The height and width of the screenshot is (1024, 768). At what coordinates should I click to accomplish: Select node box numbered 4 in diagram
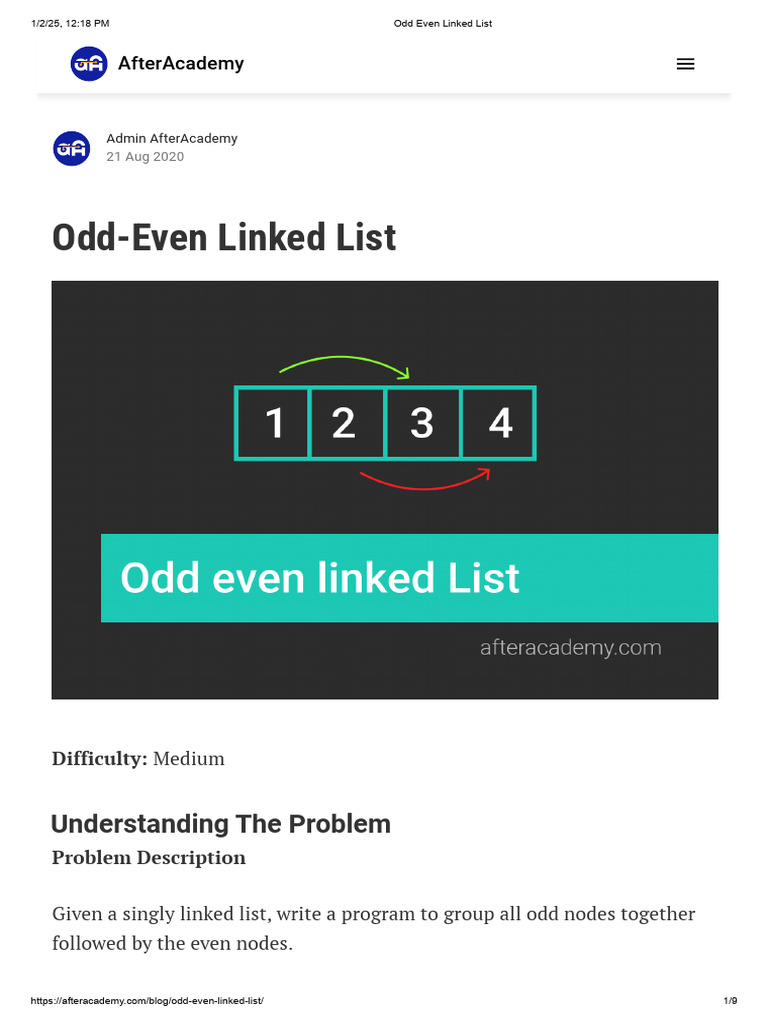point(499,423)
